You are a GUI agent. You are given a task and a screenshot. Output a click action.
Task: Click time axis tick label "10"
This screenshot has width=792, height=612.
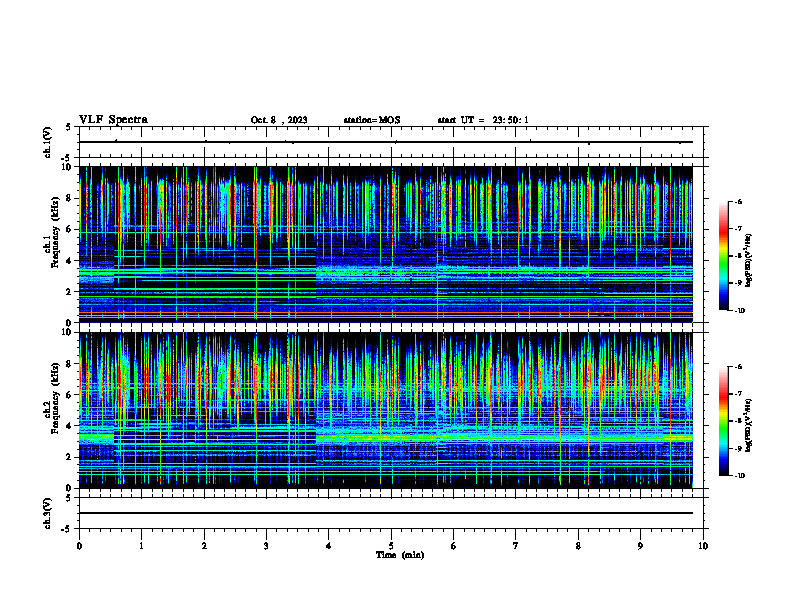point(703,546)
